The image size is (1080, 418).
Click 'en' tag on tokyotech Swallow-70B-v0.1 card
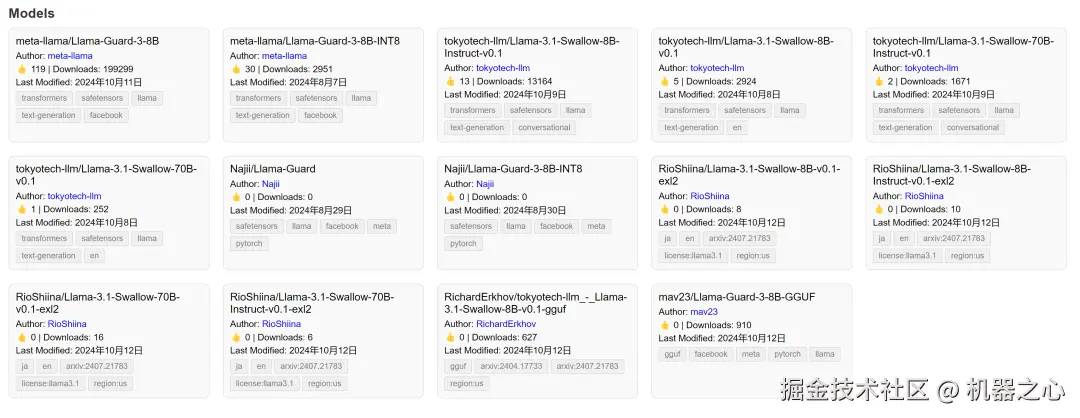coord(94,256)
